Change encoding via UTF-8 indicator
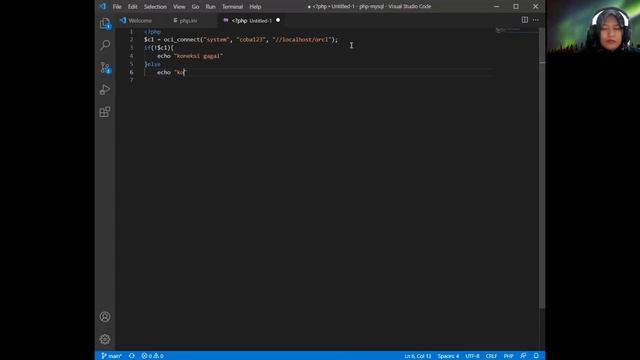640x360 pixels. (x=472, y=356)
